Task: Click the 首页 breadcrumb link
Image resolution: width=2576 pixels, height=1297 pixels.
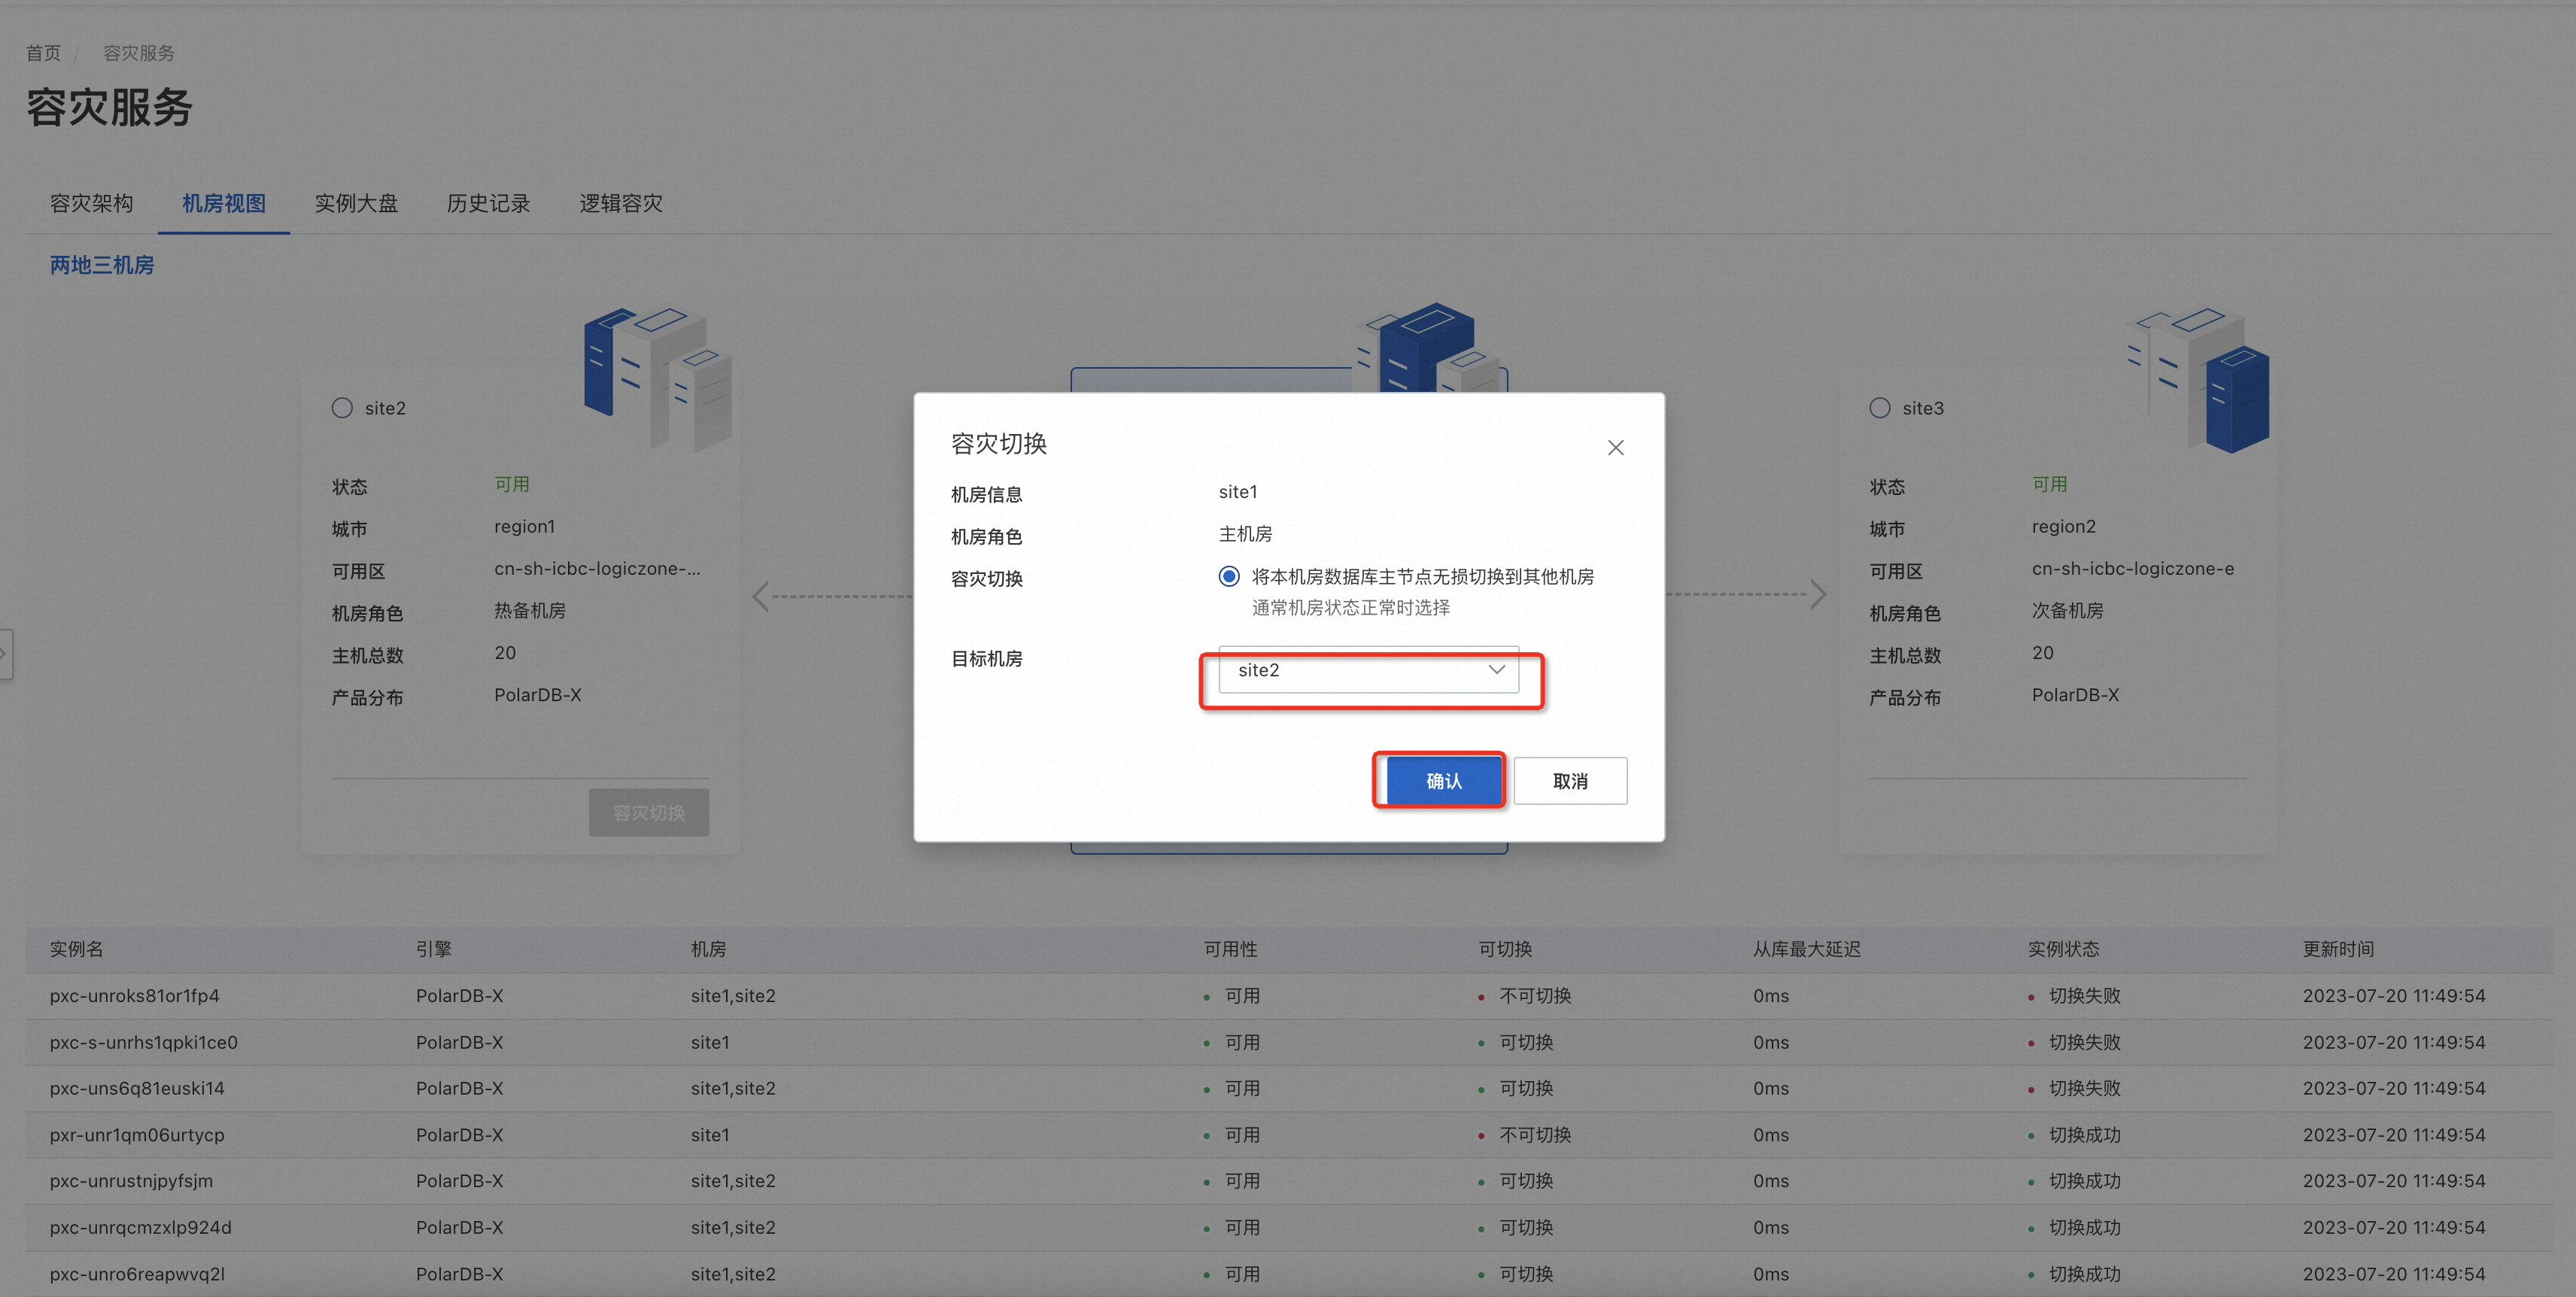Action: click(x=43, y=53)
